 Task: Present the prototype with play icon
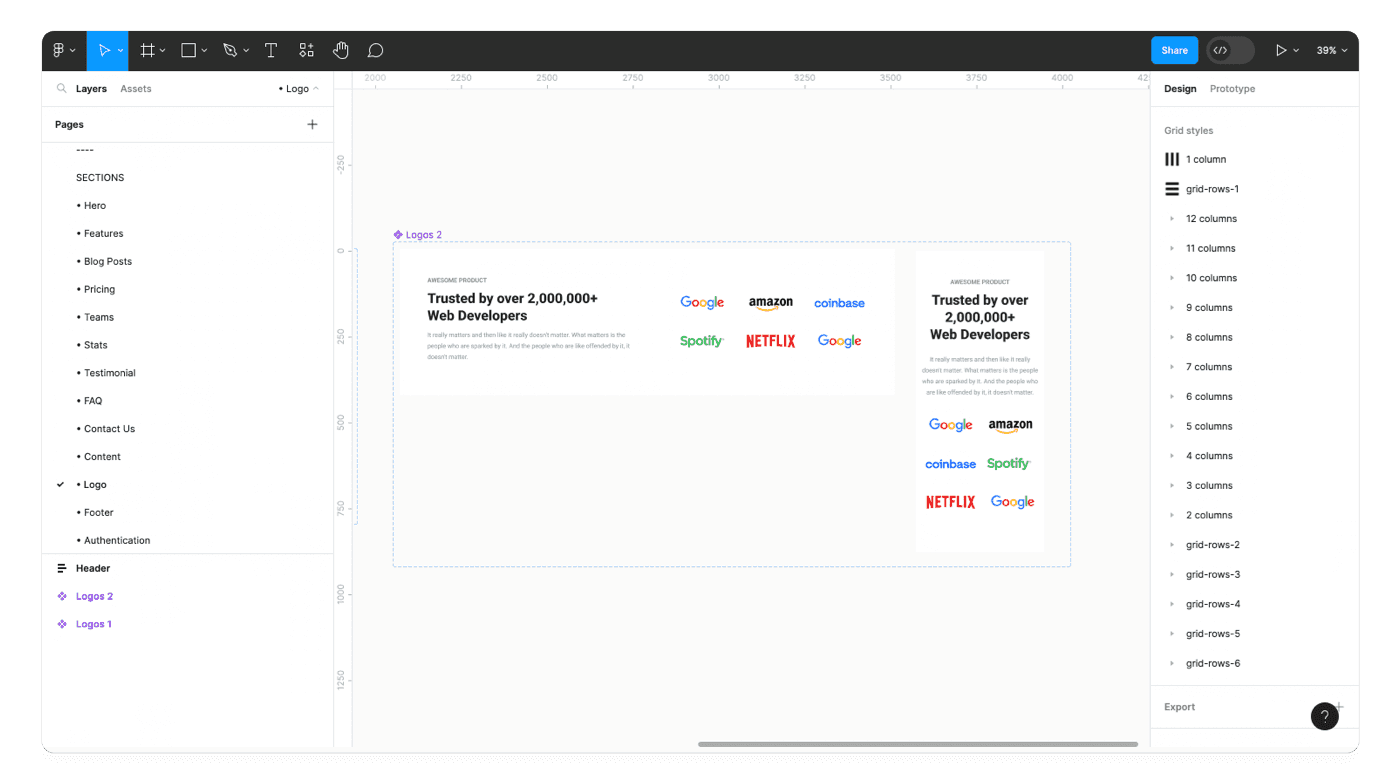[1281, 50]
